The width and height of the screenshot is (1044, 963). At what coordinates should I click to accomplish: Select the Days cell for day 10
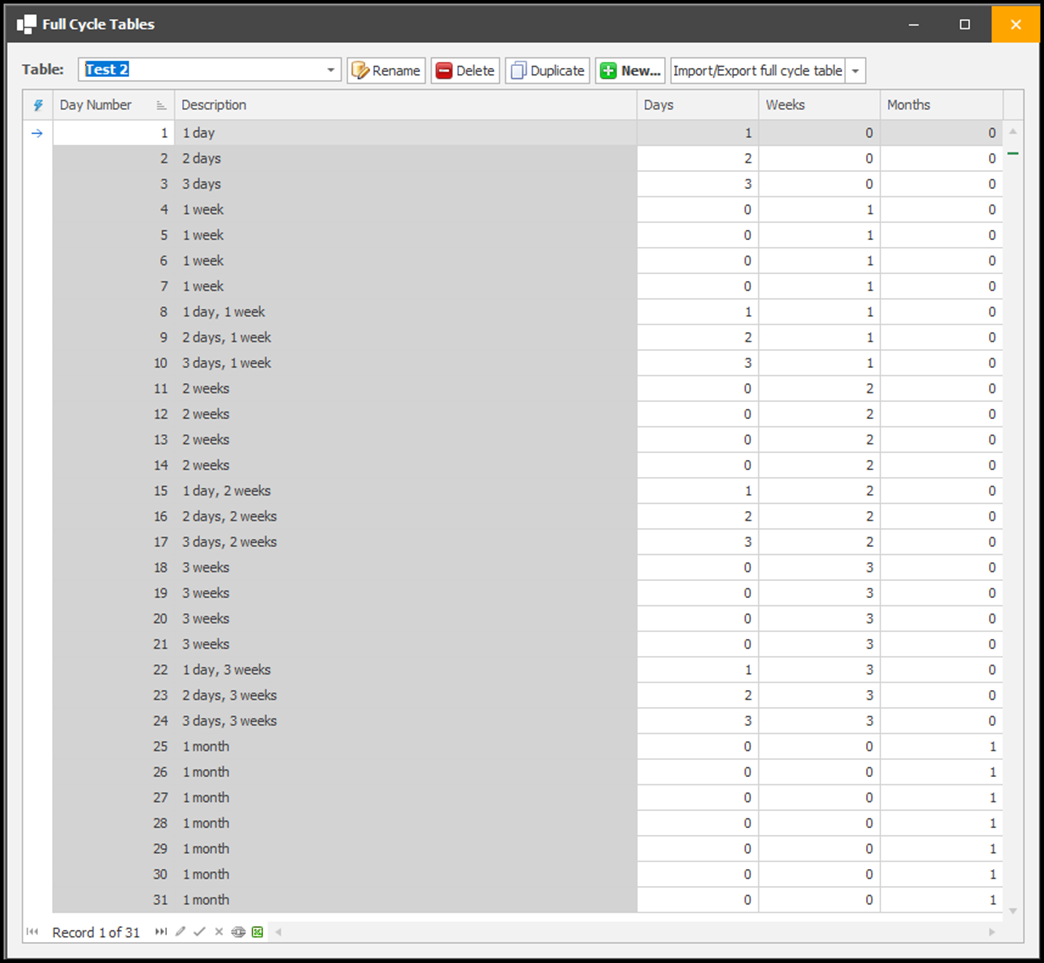tap(697, 363)
